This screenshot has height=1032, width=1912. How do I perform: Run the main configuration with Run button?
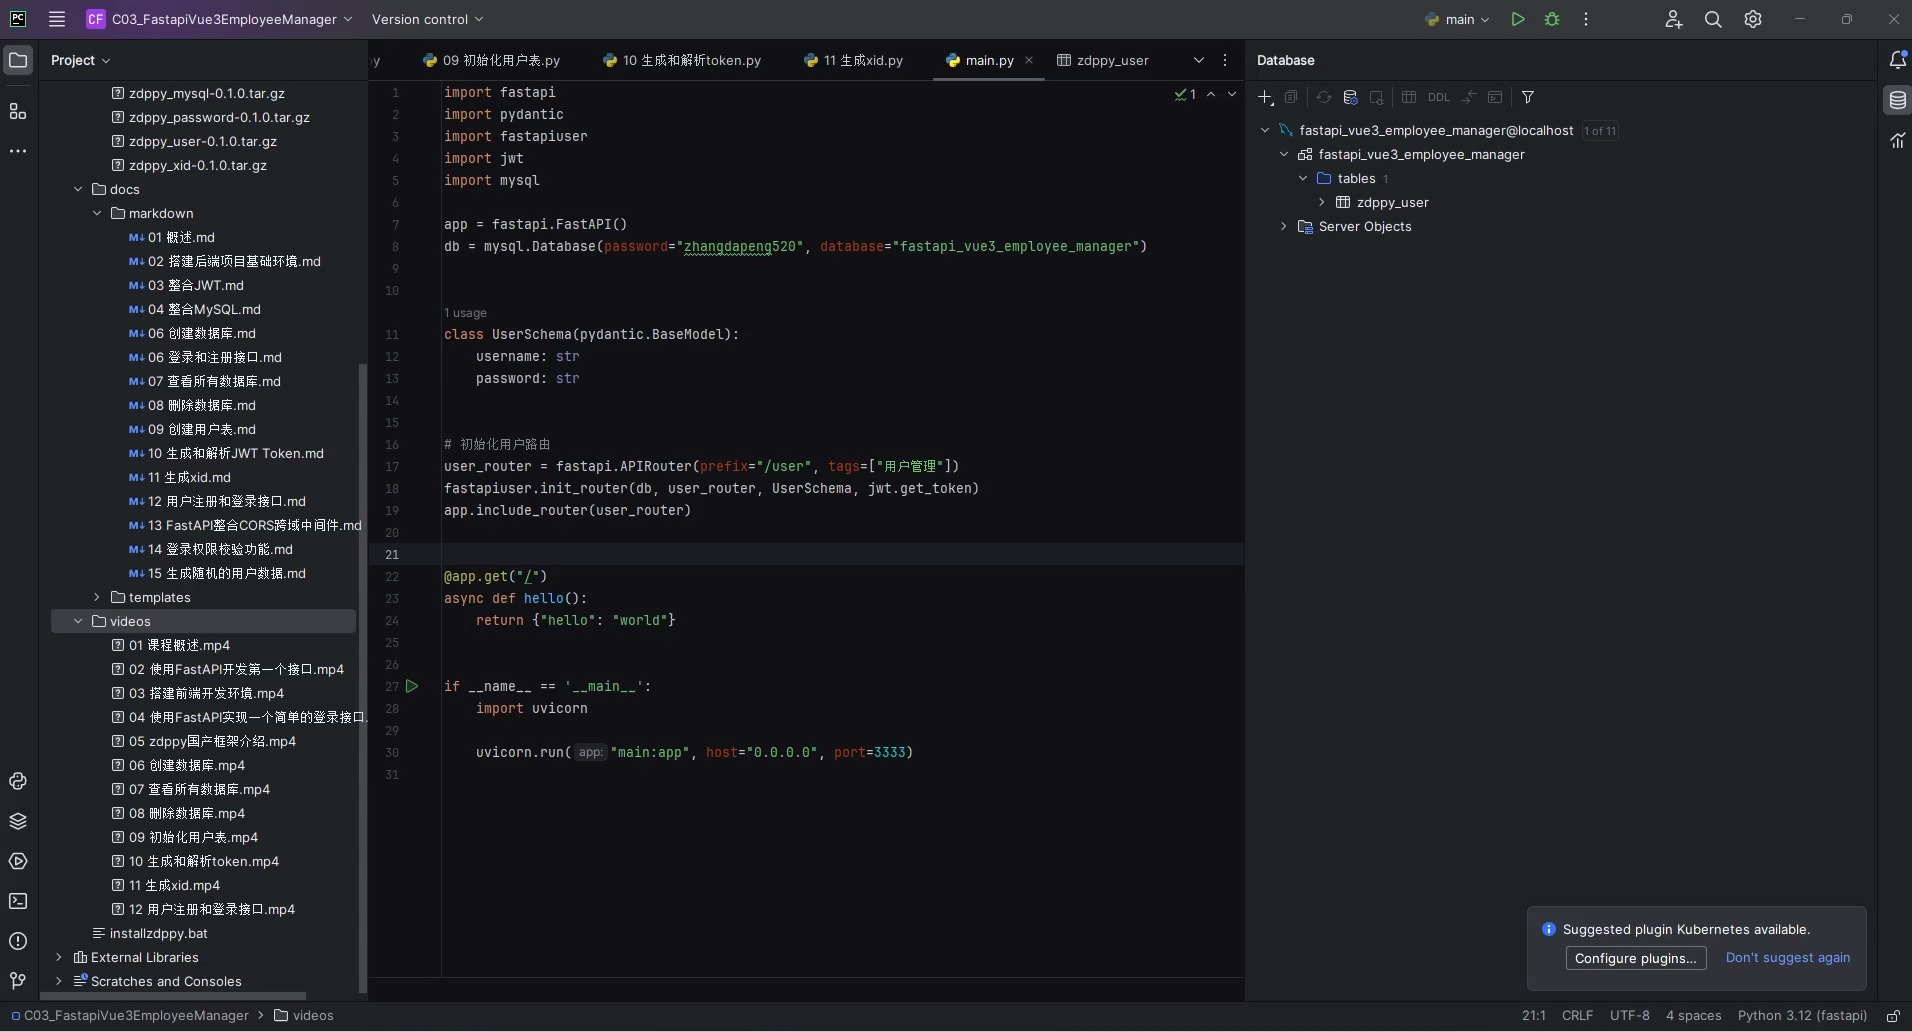pos(1517,19)
